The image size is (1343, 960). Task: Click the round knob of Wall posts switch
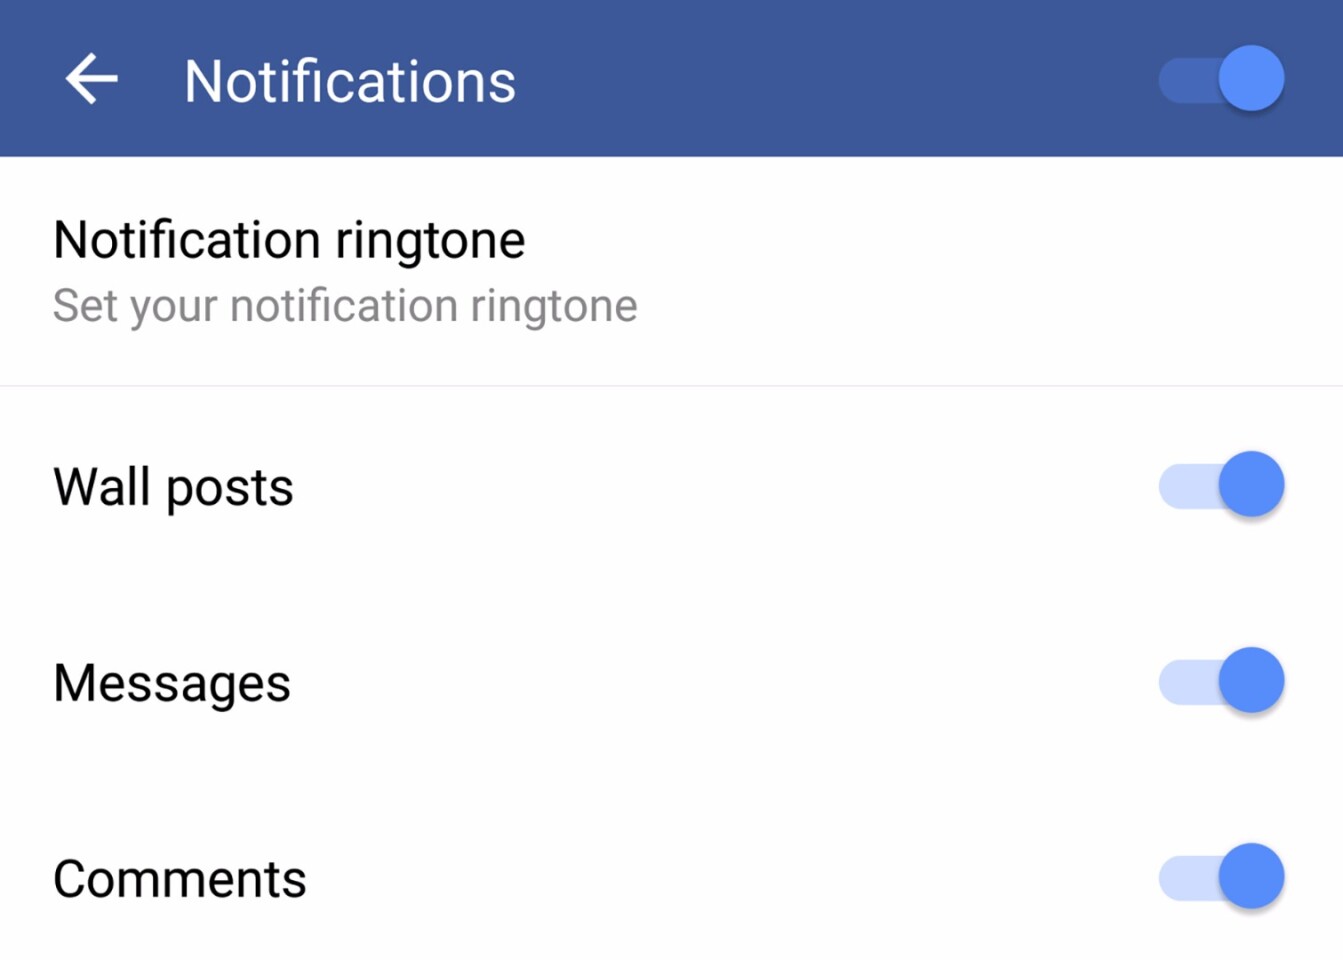pos(1251,485)
